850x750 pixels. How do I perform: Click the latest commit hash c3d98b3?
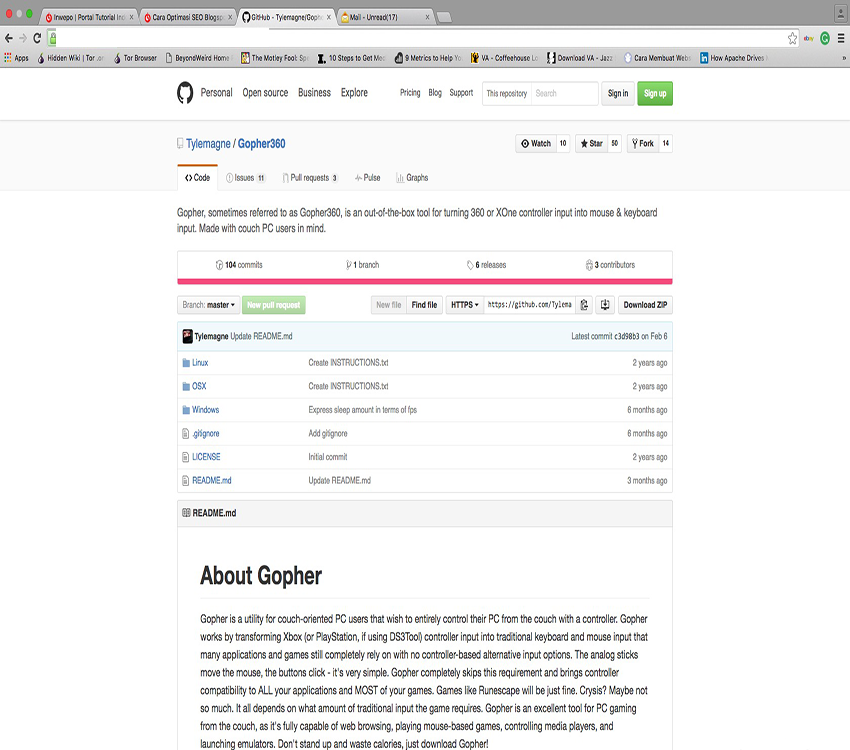[x=627, y=337]
